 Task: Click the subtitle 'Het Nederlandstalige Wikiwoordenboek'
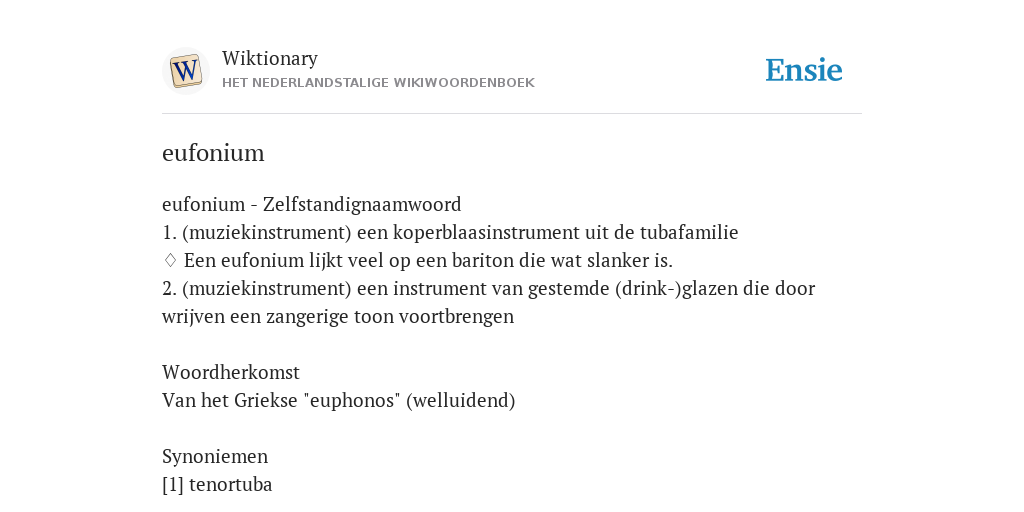pos(378,83)
